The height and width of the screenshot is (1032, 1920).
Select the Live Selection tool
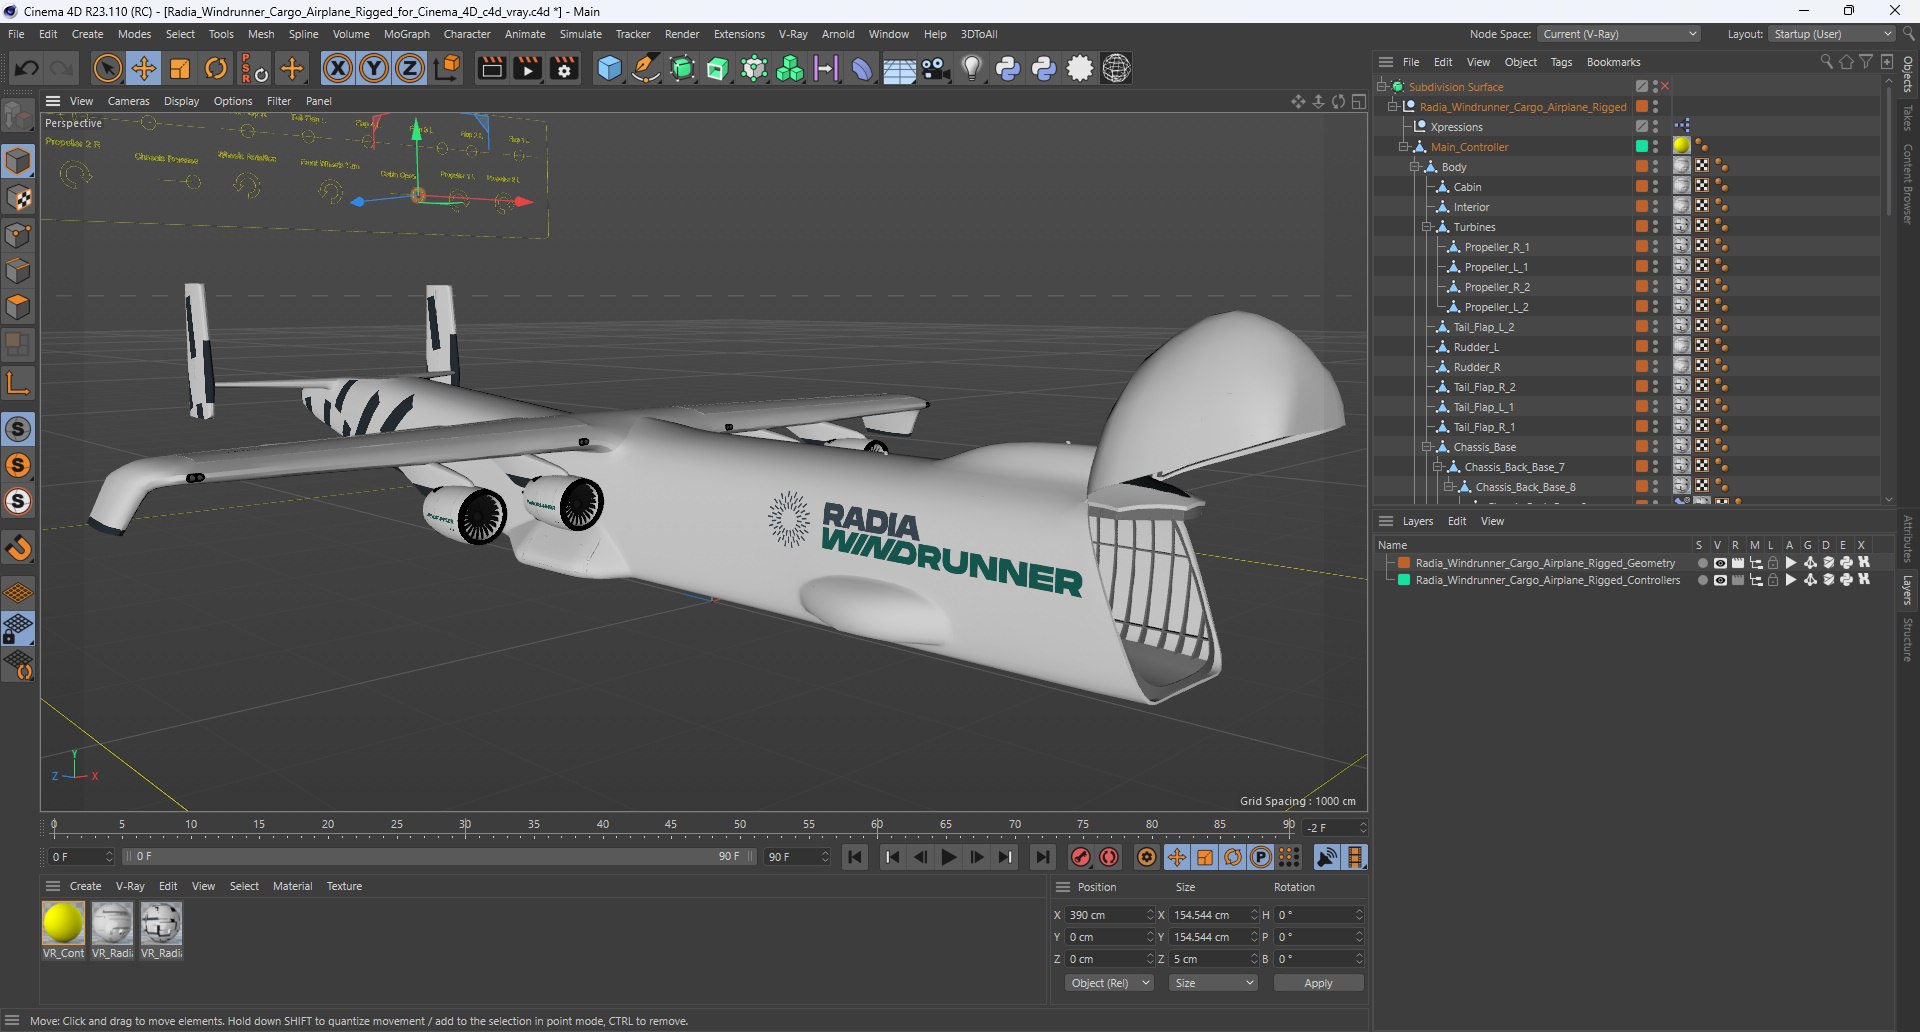coord(107,68)
